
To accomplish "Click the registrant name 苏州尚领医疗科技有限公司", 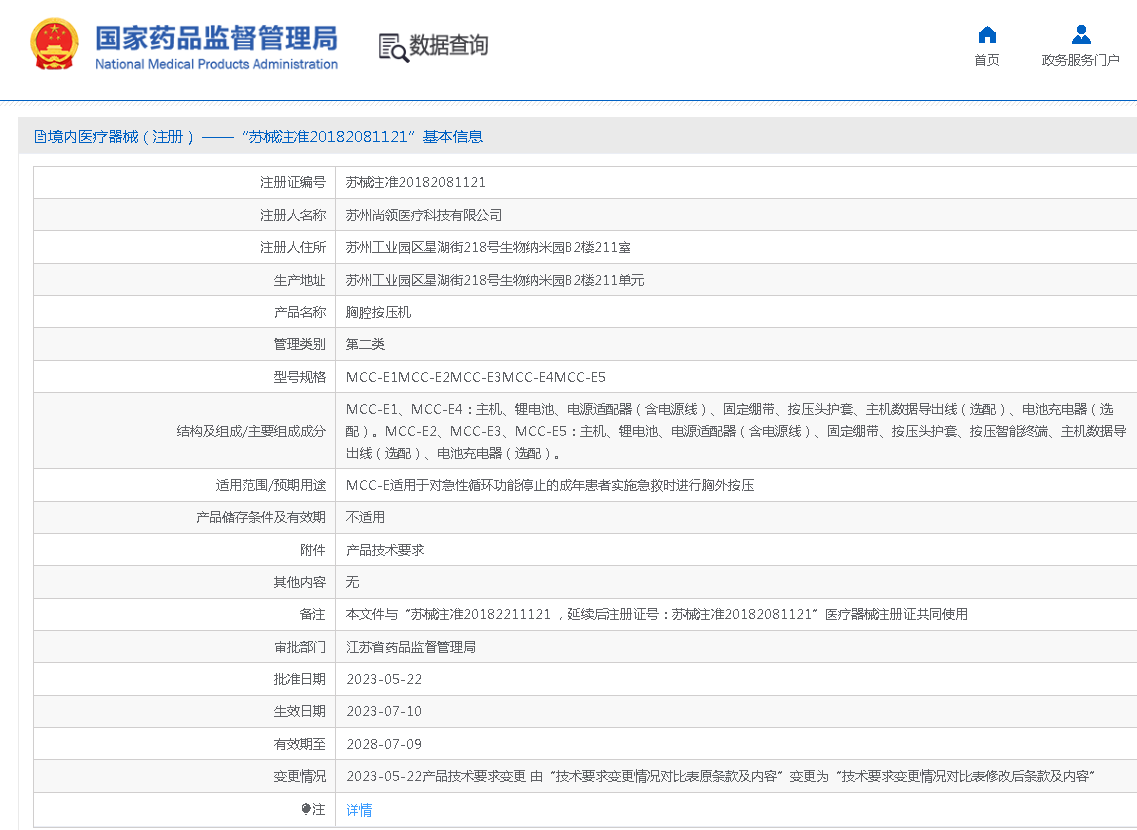I will 425,214.
